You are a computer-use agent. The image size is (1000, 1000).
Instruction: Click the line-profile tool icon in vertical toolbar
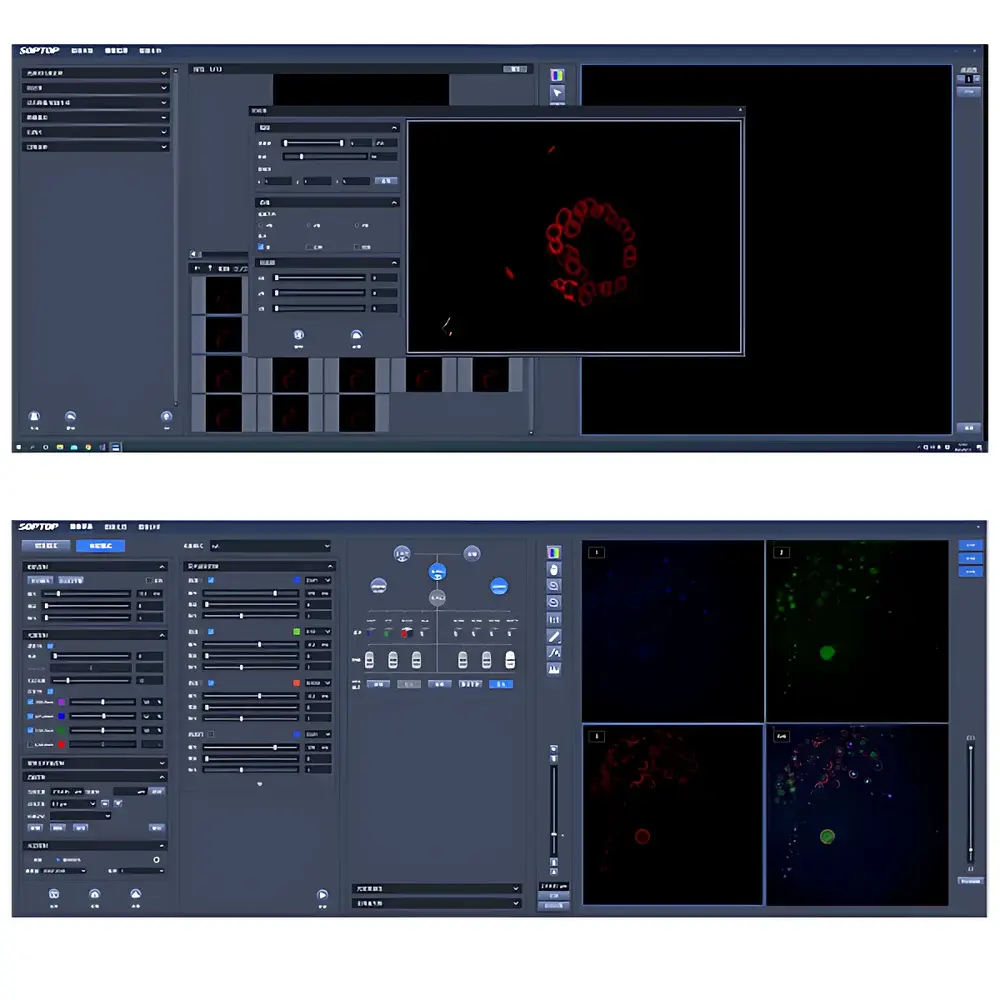[x=554, y=652]
